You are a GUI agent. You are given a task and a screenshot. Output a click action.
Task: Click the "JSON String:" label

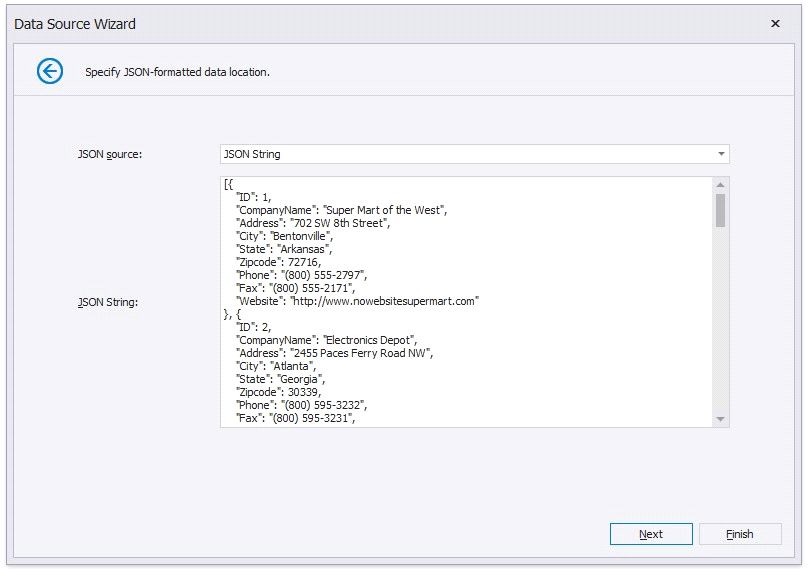(x=108, y=301)
